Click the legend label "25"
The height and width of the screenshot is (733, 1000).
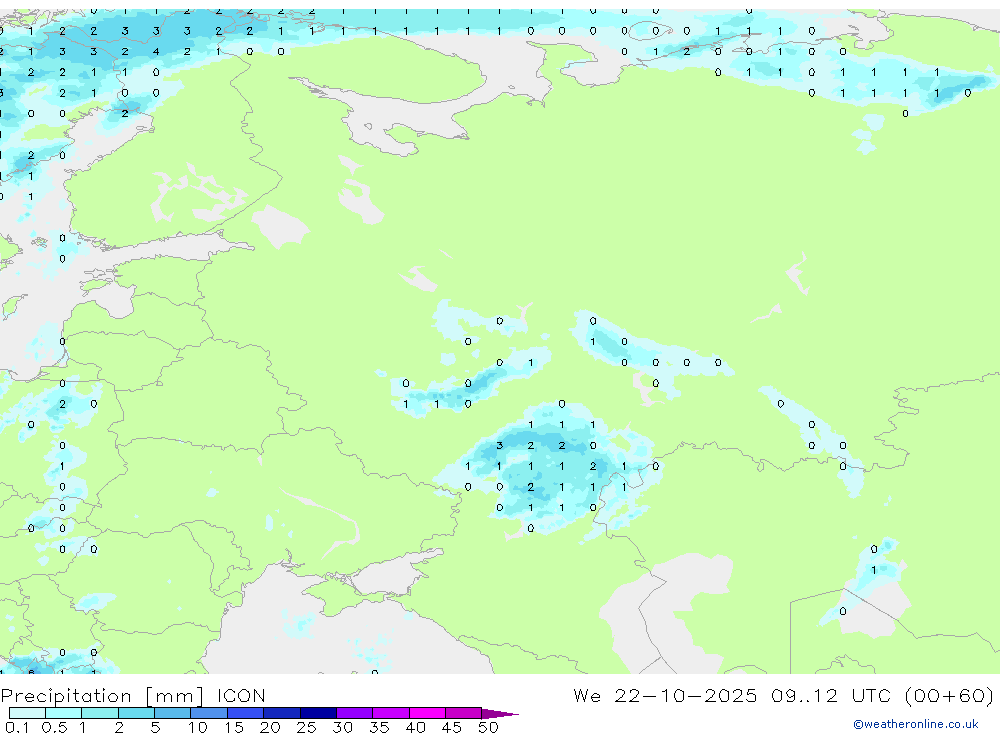tap(306, 727)
